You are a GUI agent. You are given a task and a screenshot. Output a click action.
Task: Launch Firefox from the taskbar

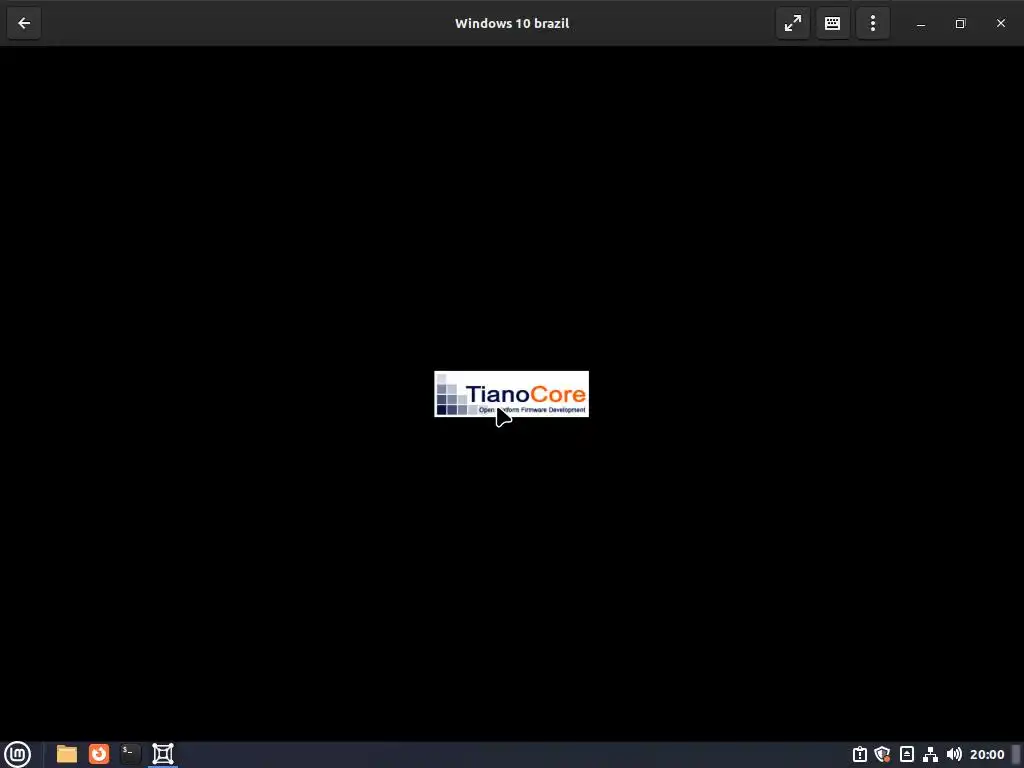[x=99, y=754]
